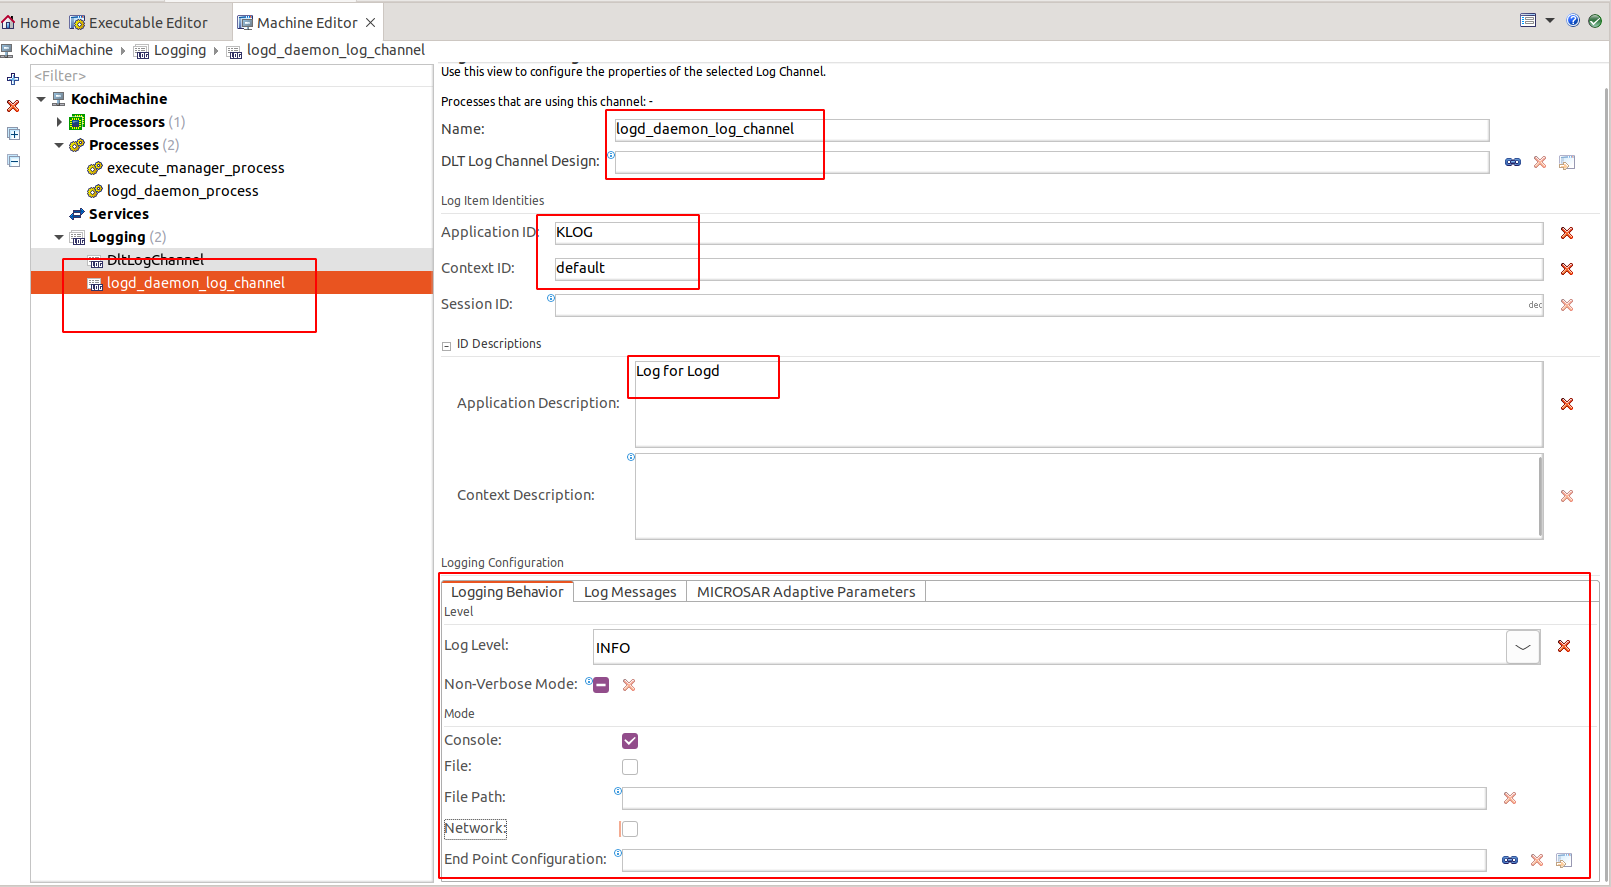Switch to the Home tab

31,22
